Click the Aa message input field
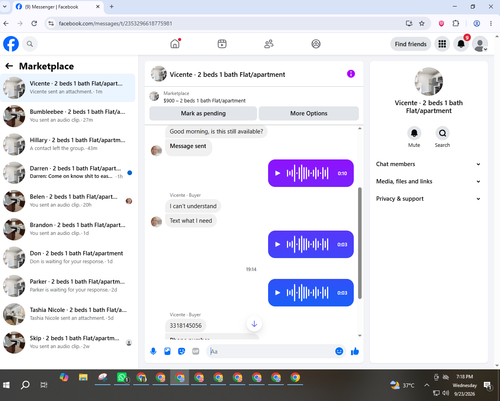Image resolution: width=500 pixels, height=401 pixels. pyautogui.click(x=270, y=351)
